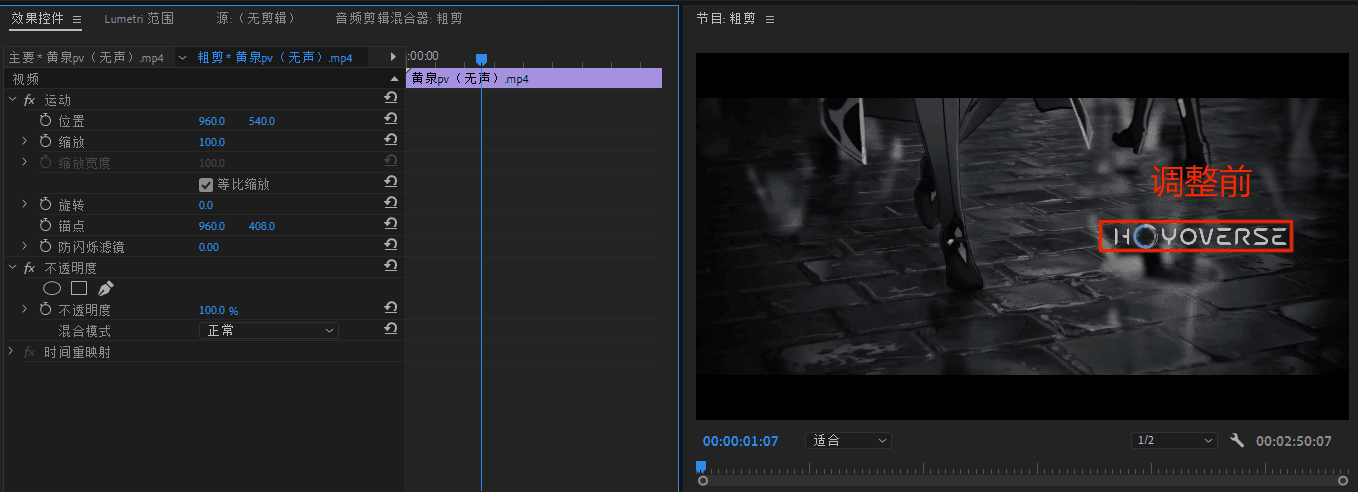Click the ellipse mask tool under Opacity
The width and height of the screenshot is (1358, 492).
pos(52,288)
